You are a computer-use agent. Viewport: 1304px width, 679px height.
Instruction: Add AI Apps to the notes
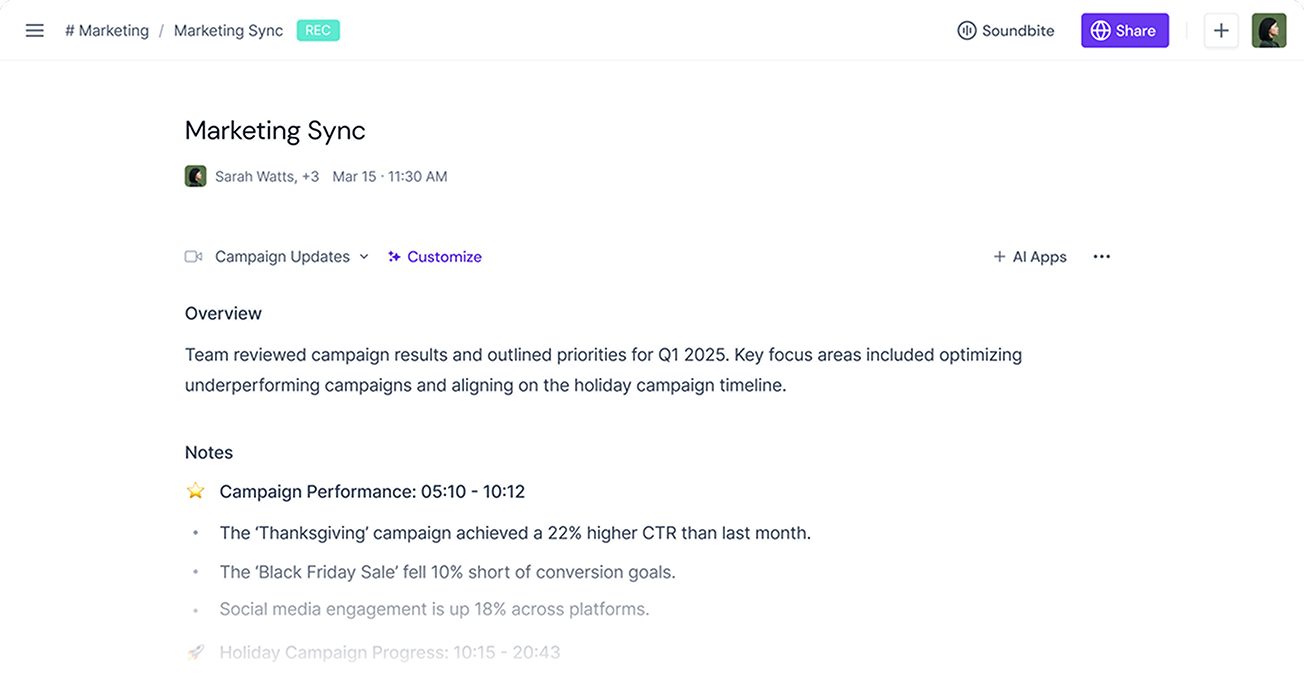[x=1030, y=257]
